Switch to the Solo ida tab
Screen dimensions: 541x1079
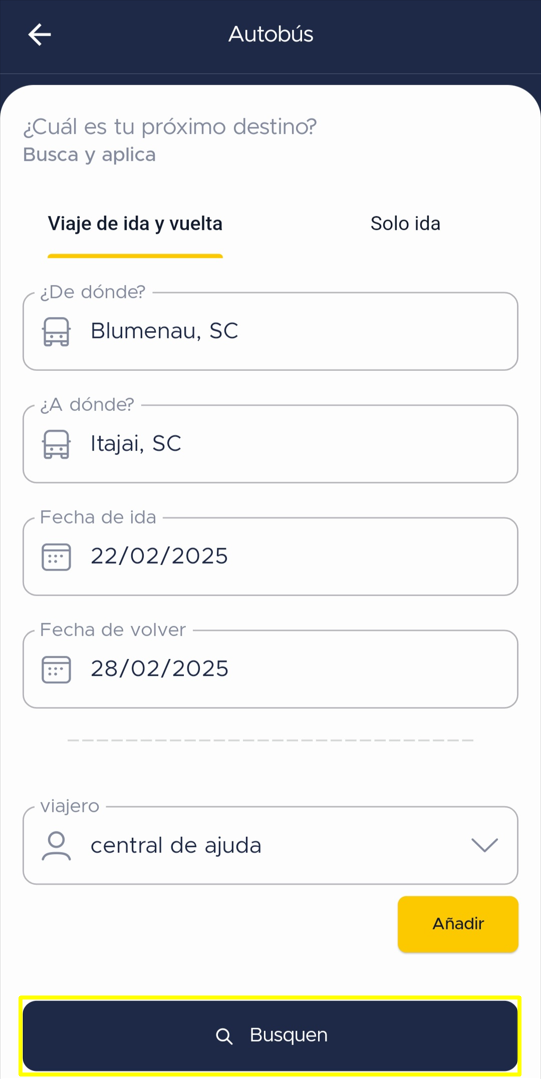coord(405,224)
